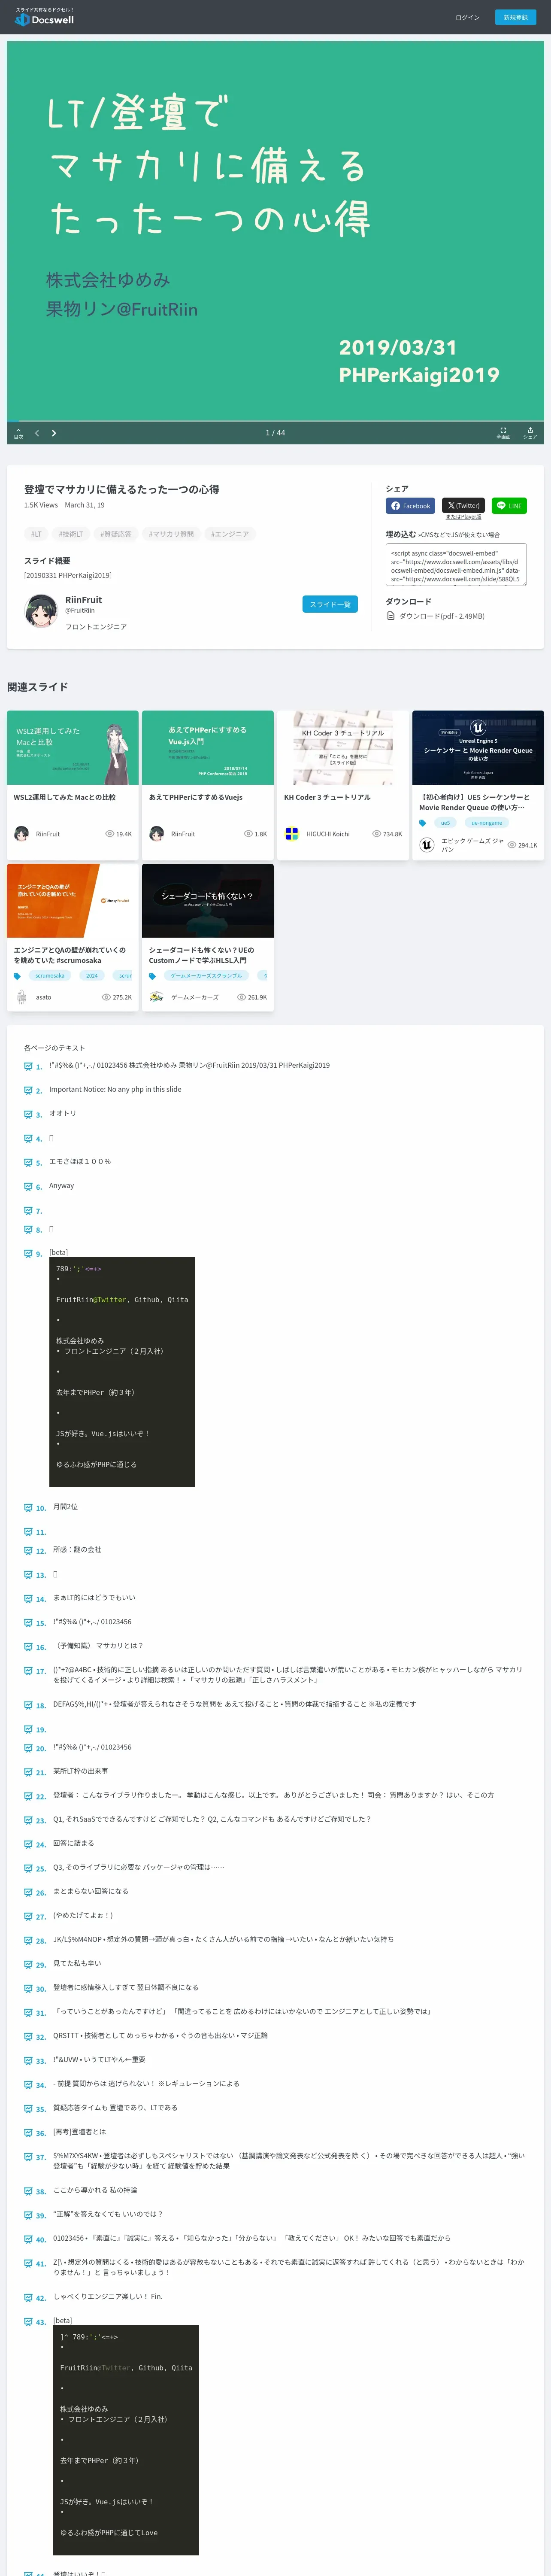Click the 新規登録 button

coord(515,17)
